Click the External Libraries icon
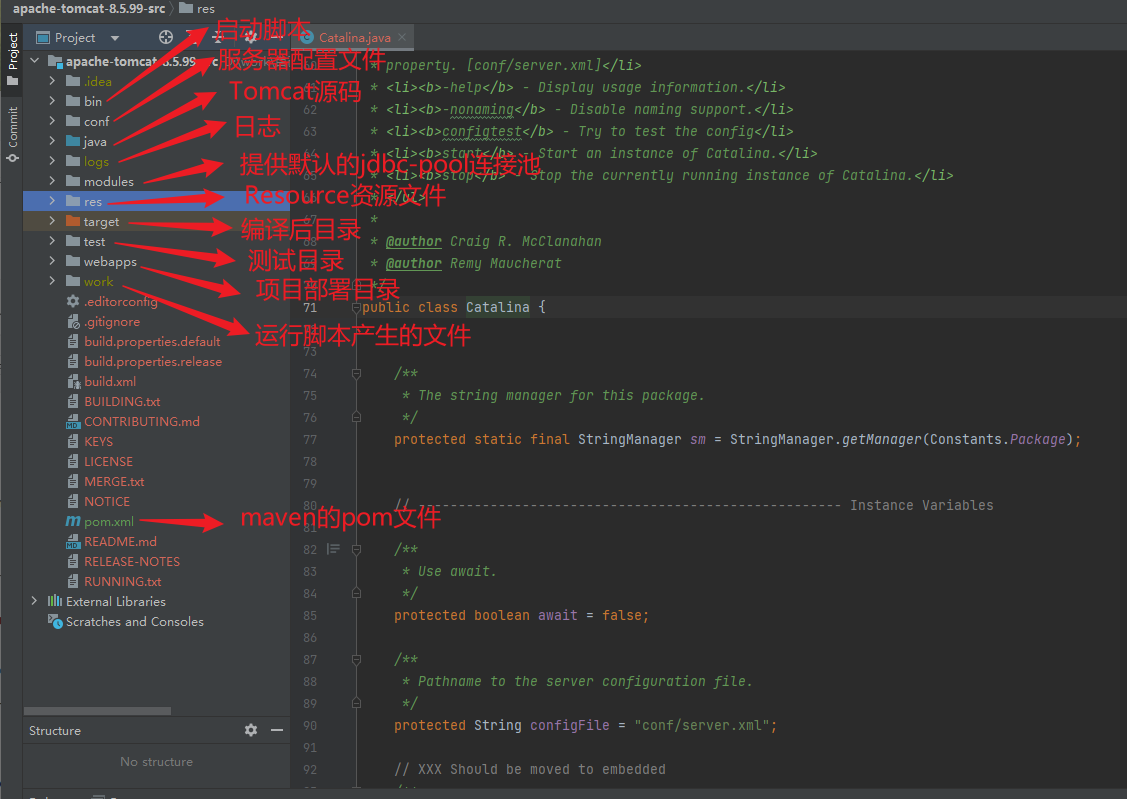This screenshot has width=1127, height=799. click(55, 601)
